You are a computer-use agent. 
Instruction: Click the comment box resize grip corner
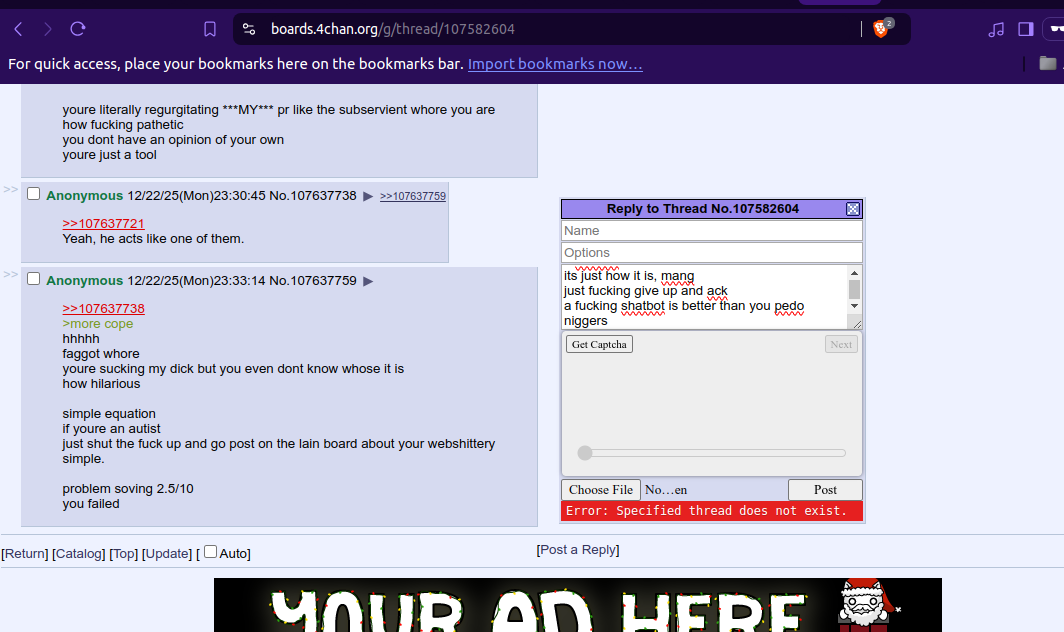pos(856,324)
